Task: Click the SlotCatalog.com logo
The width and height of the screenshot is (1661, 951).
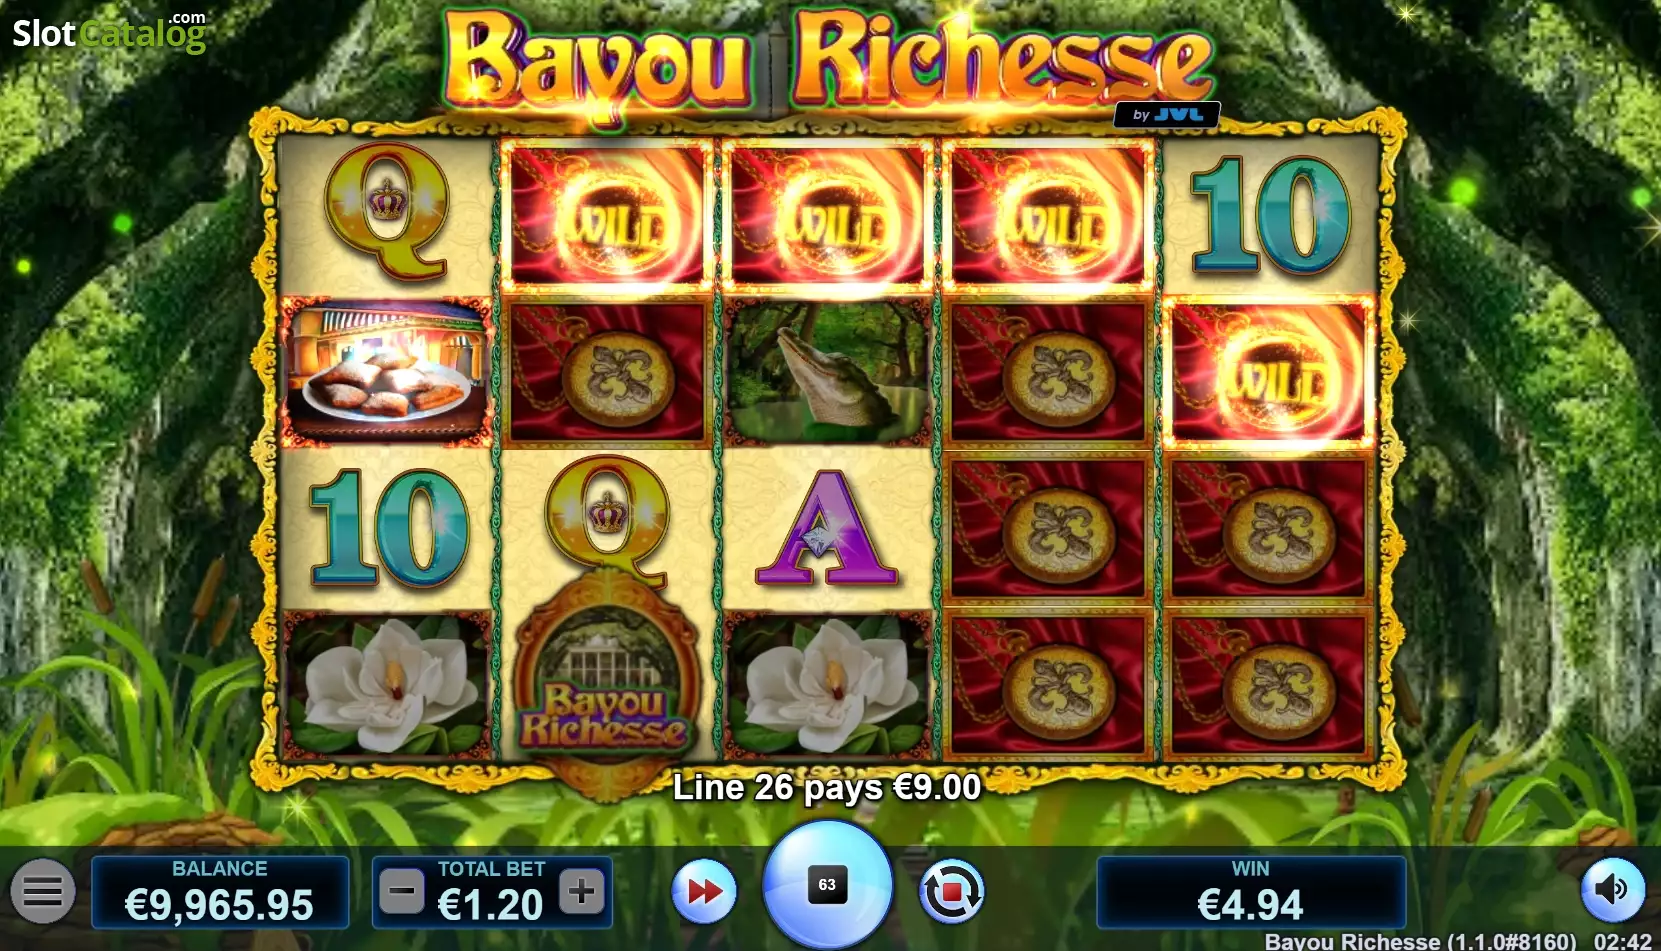Action: (x=109, y=32)
